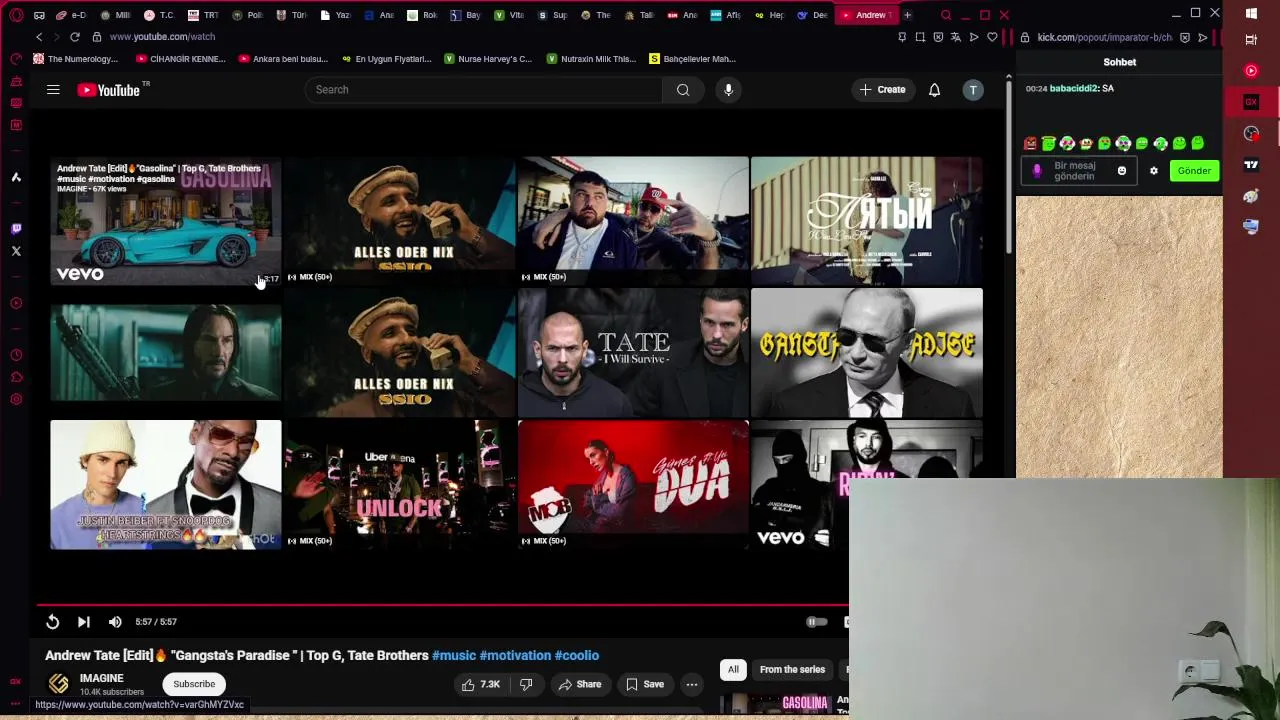Click the Kick chat message input

[1079, 171]
